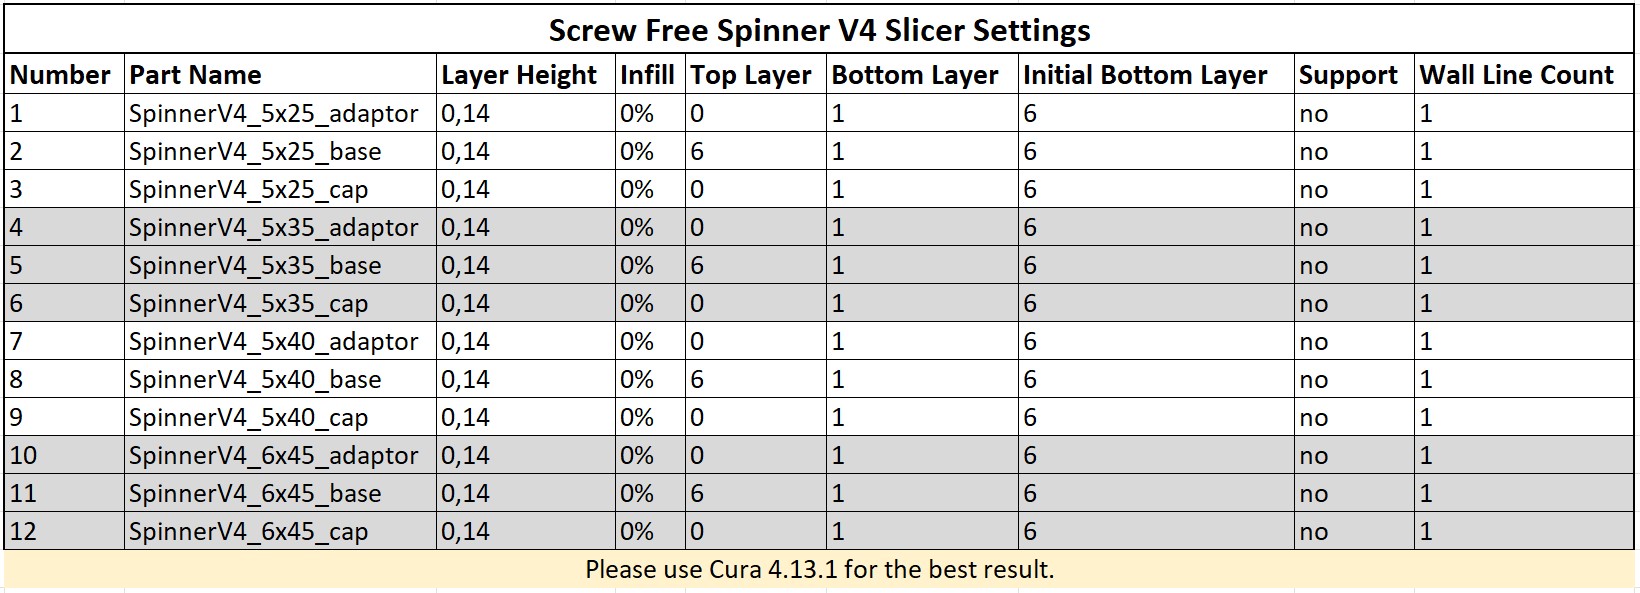Viewport: 1640px width, 593px height.
Task: Select the SpinnerV4_6x45_cap cell
Action: [248, 532]
